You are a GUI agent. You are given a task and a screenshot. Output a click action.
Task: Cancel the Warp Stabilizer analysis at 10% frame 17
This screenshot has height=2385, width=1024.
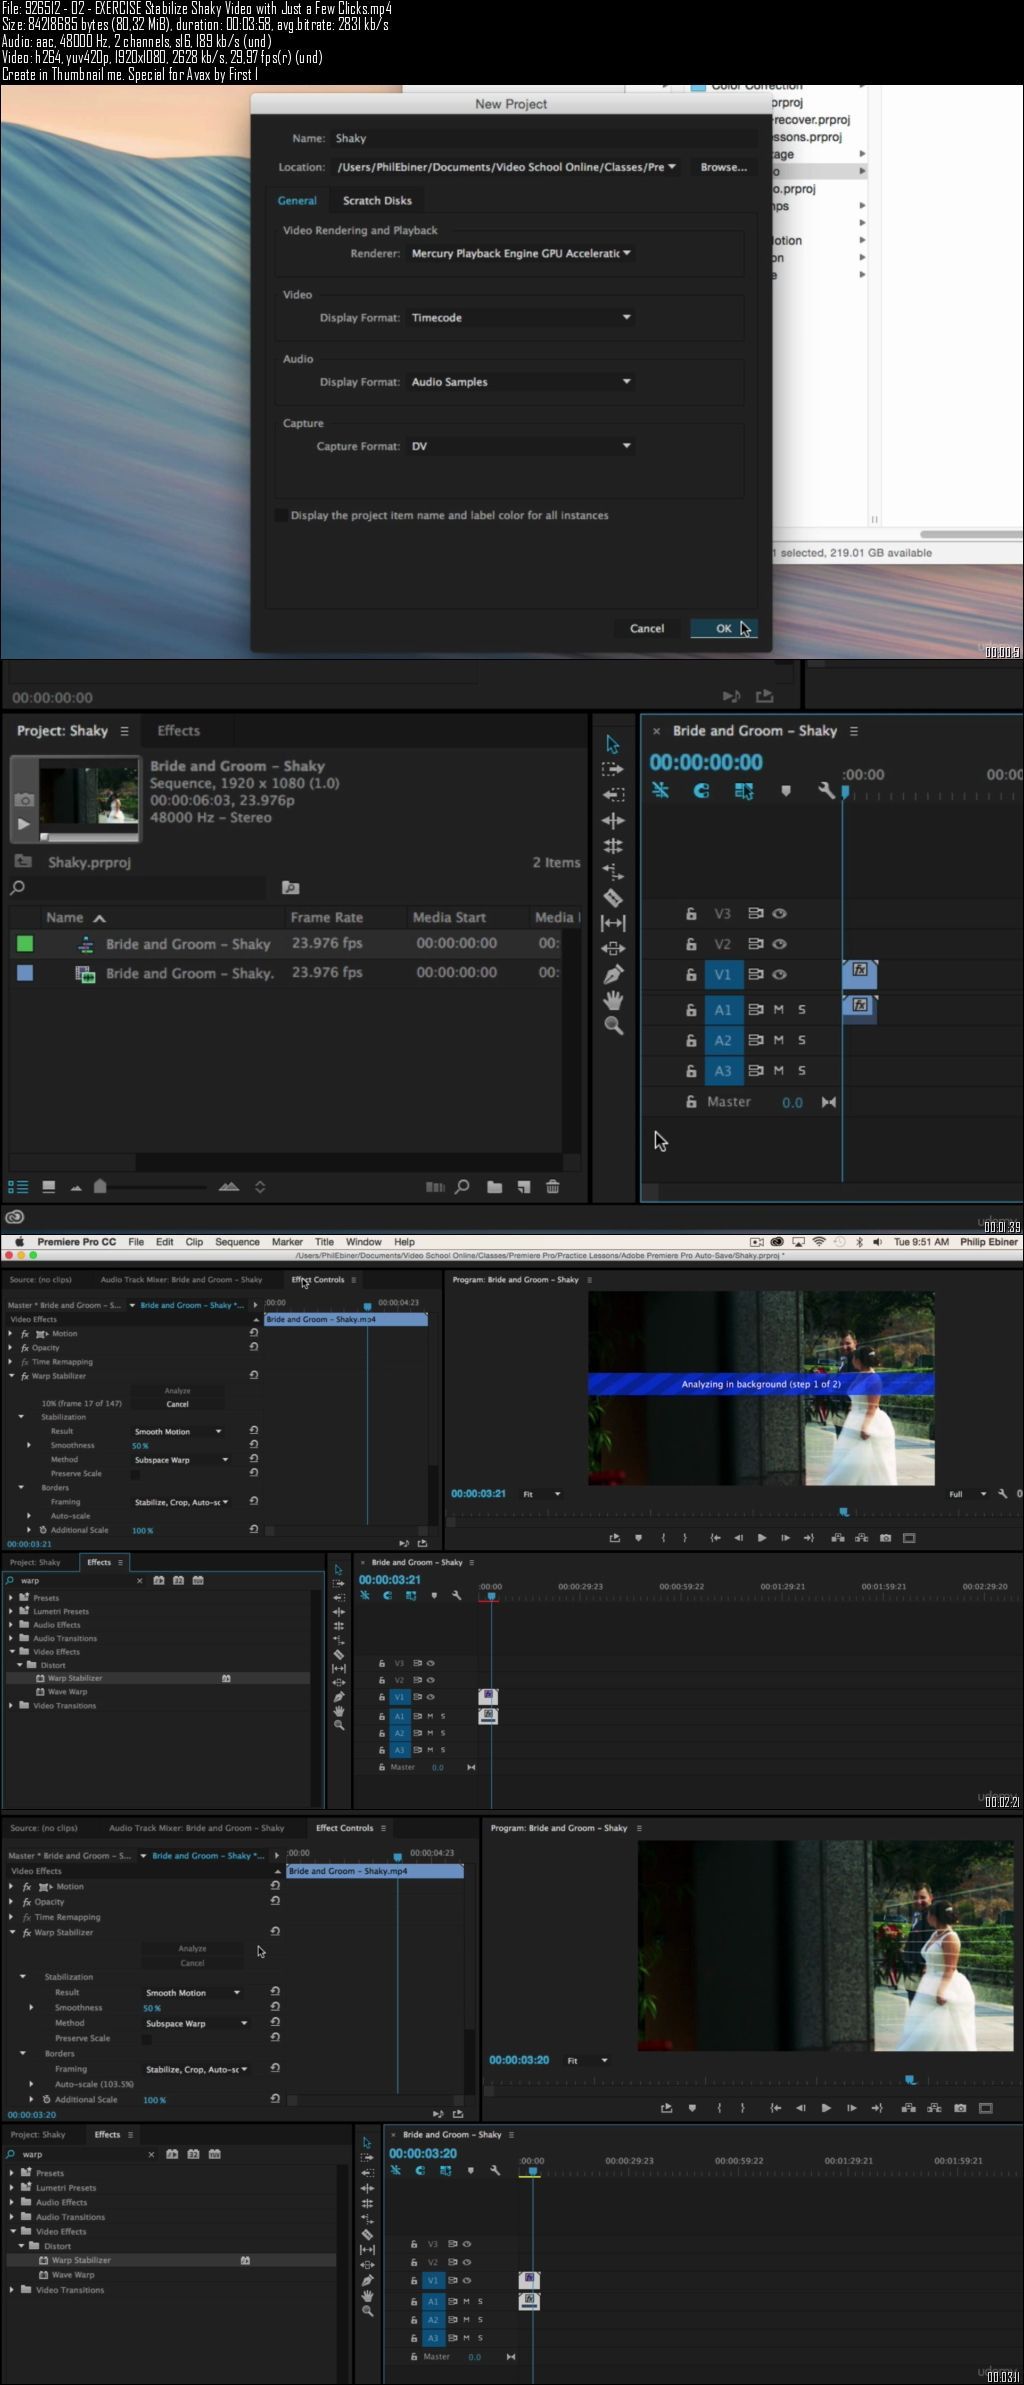[177, 1404]
